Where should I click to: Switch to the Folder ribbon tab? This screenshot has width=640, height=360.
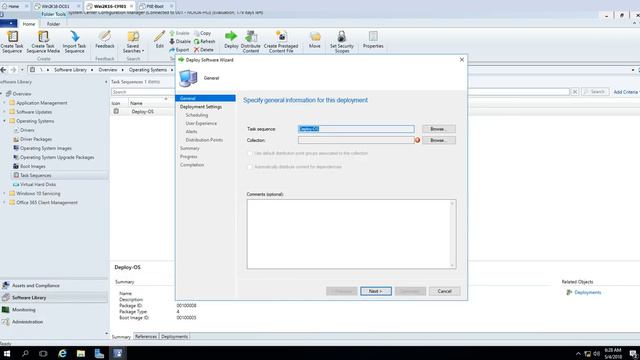(x=53, y=24)
